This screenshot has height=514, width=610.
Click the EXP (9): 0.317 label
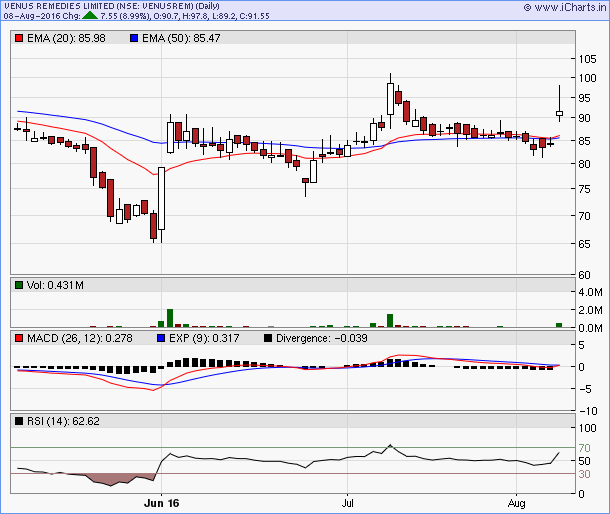(204, 338)
